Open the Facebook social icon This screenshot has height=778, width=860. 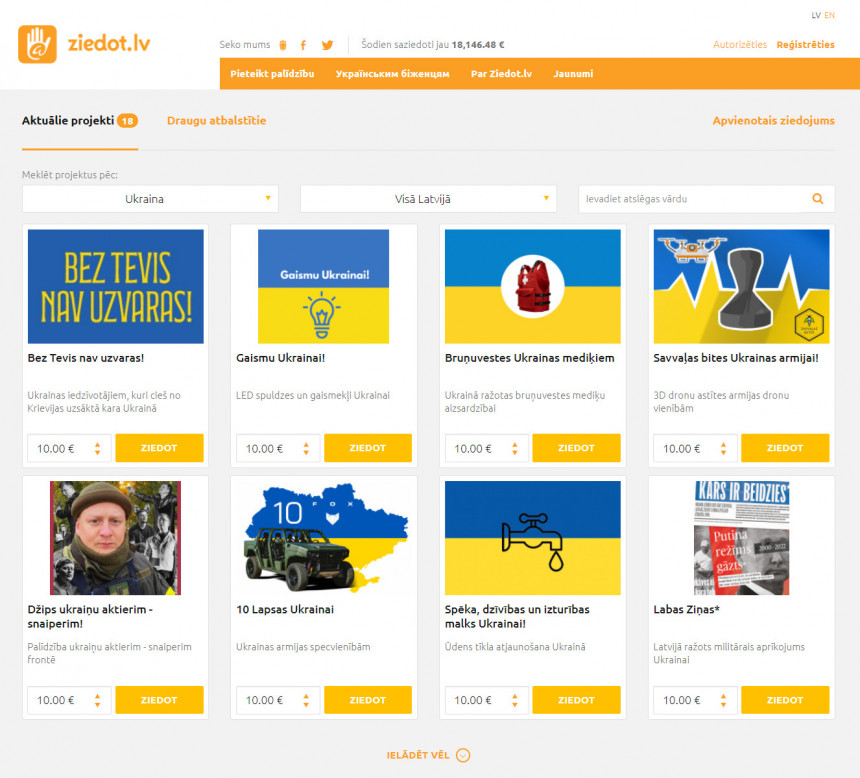click(x=303, y=45)
